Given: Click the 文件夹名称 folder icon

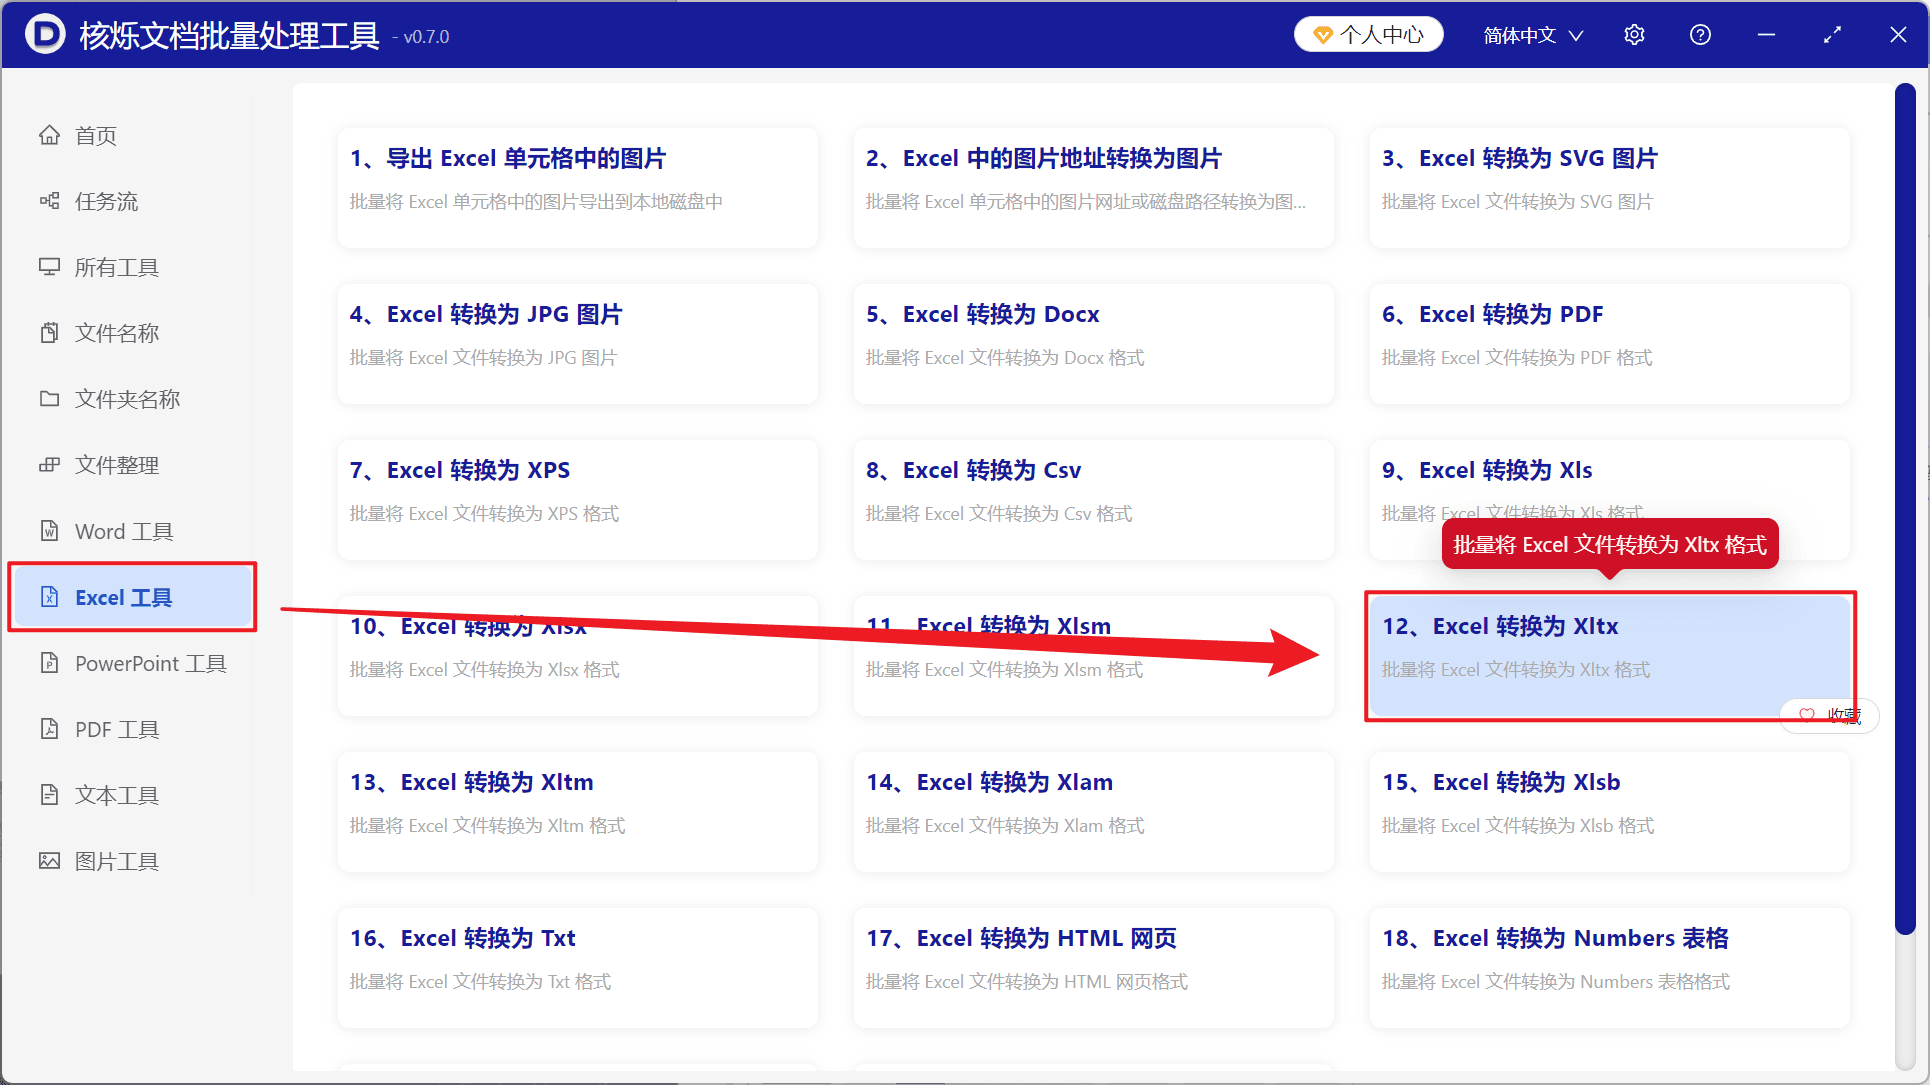Looking at the screenshot, I should click(x=49, y=399).
